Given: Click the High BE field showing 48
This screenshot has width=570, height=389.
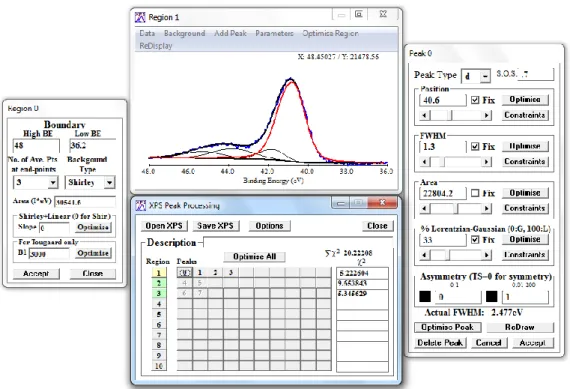Looking at the screenshot, I should click(36, 146).
